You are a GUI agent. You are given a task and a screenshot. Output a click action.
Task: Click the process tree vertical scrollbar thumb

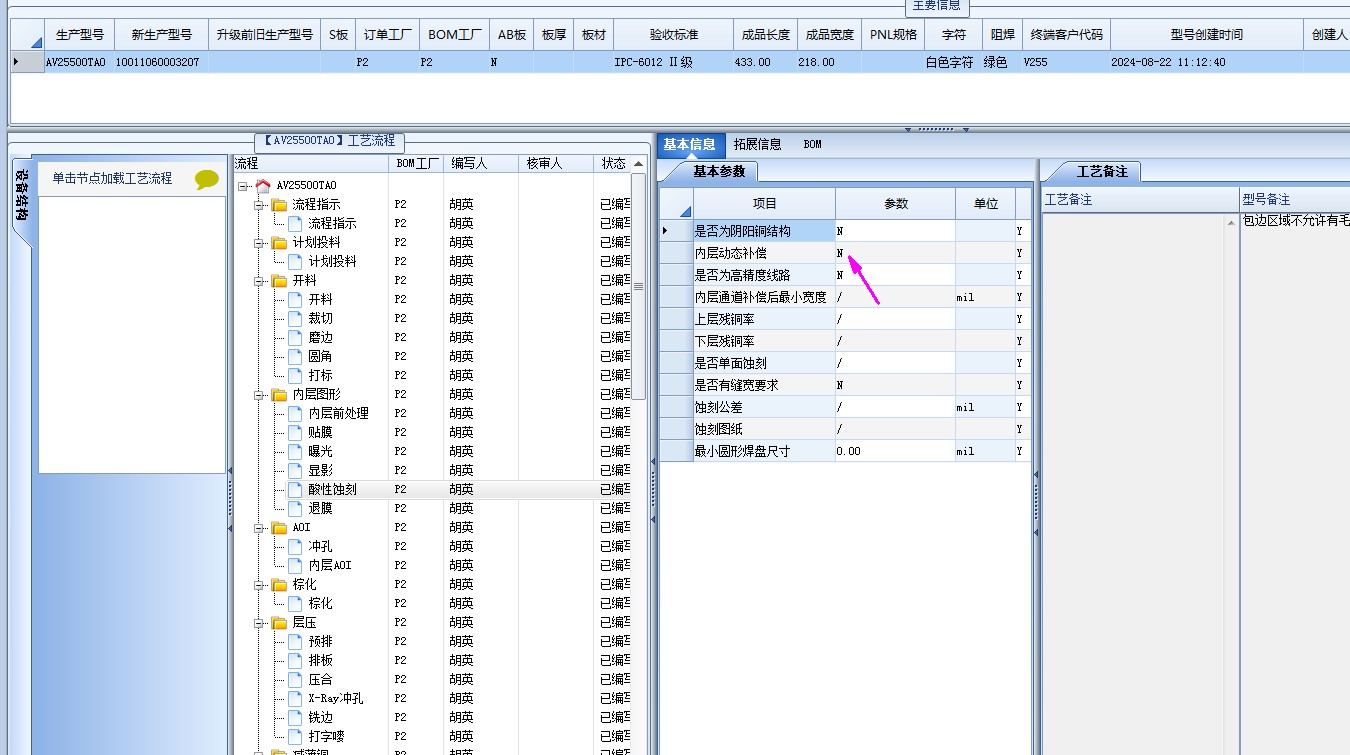point(639,285)
